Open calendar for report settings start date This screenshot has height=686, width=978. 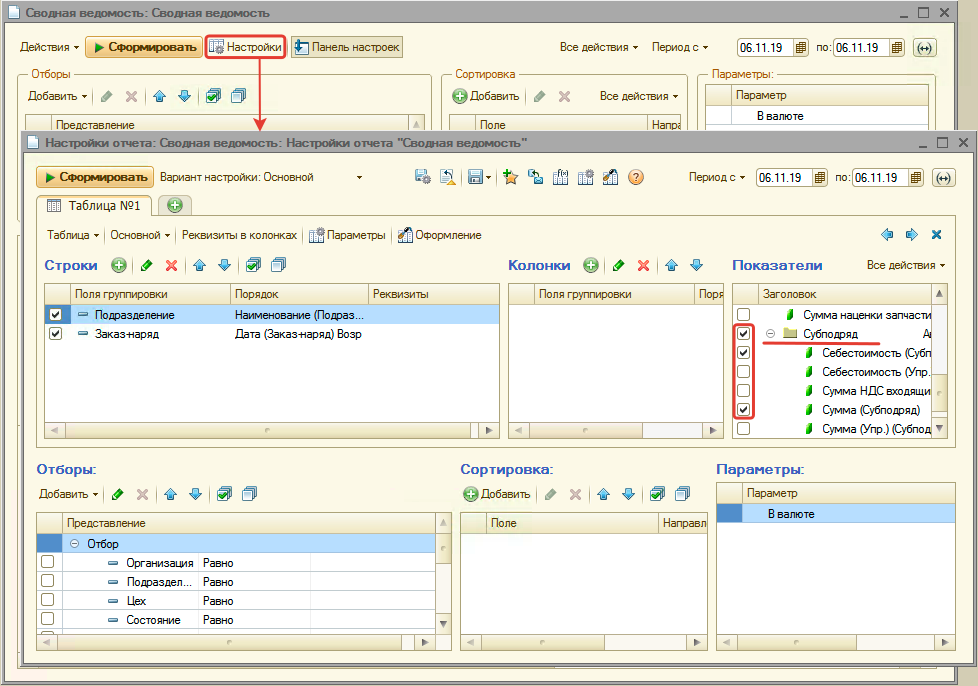(x=820, y=178)
